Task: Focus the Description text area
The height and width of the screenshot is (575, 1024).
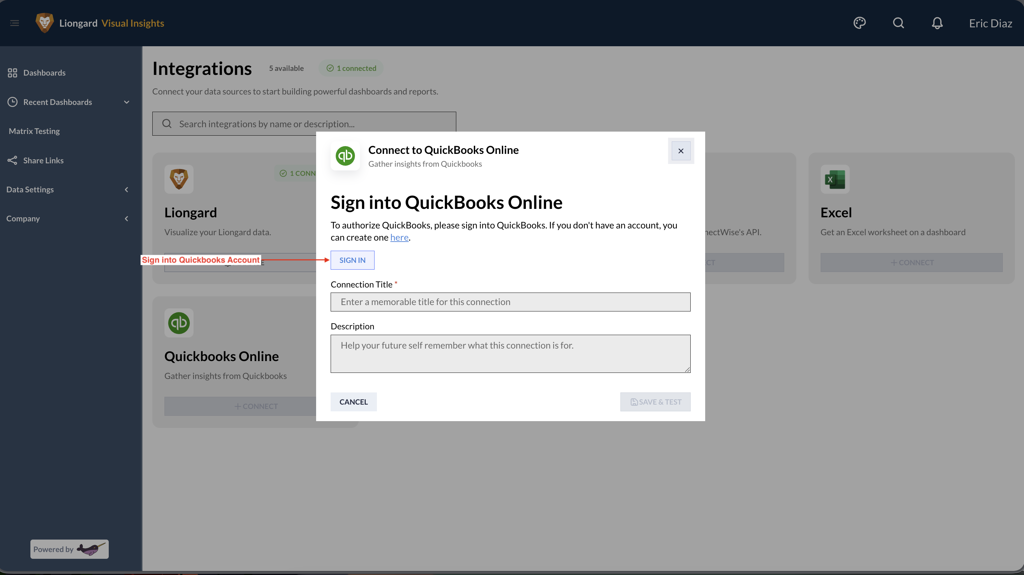Action: tap(510, 353)
